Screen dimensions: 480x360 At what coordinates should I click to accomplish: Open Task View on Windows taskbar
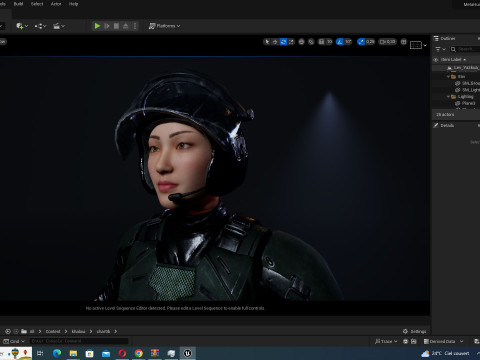pos(40,353)
